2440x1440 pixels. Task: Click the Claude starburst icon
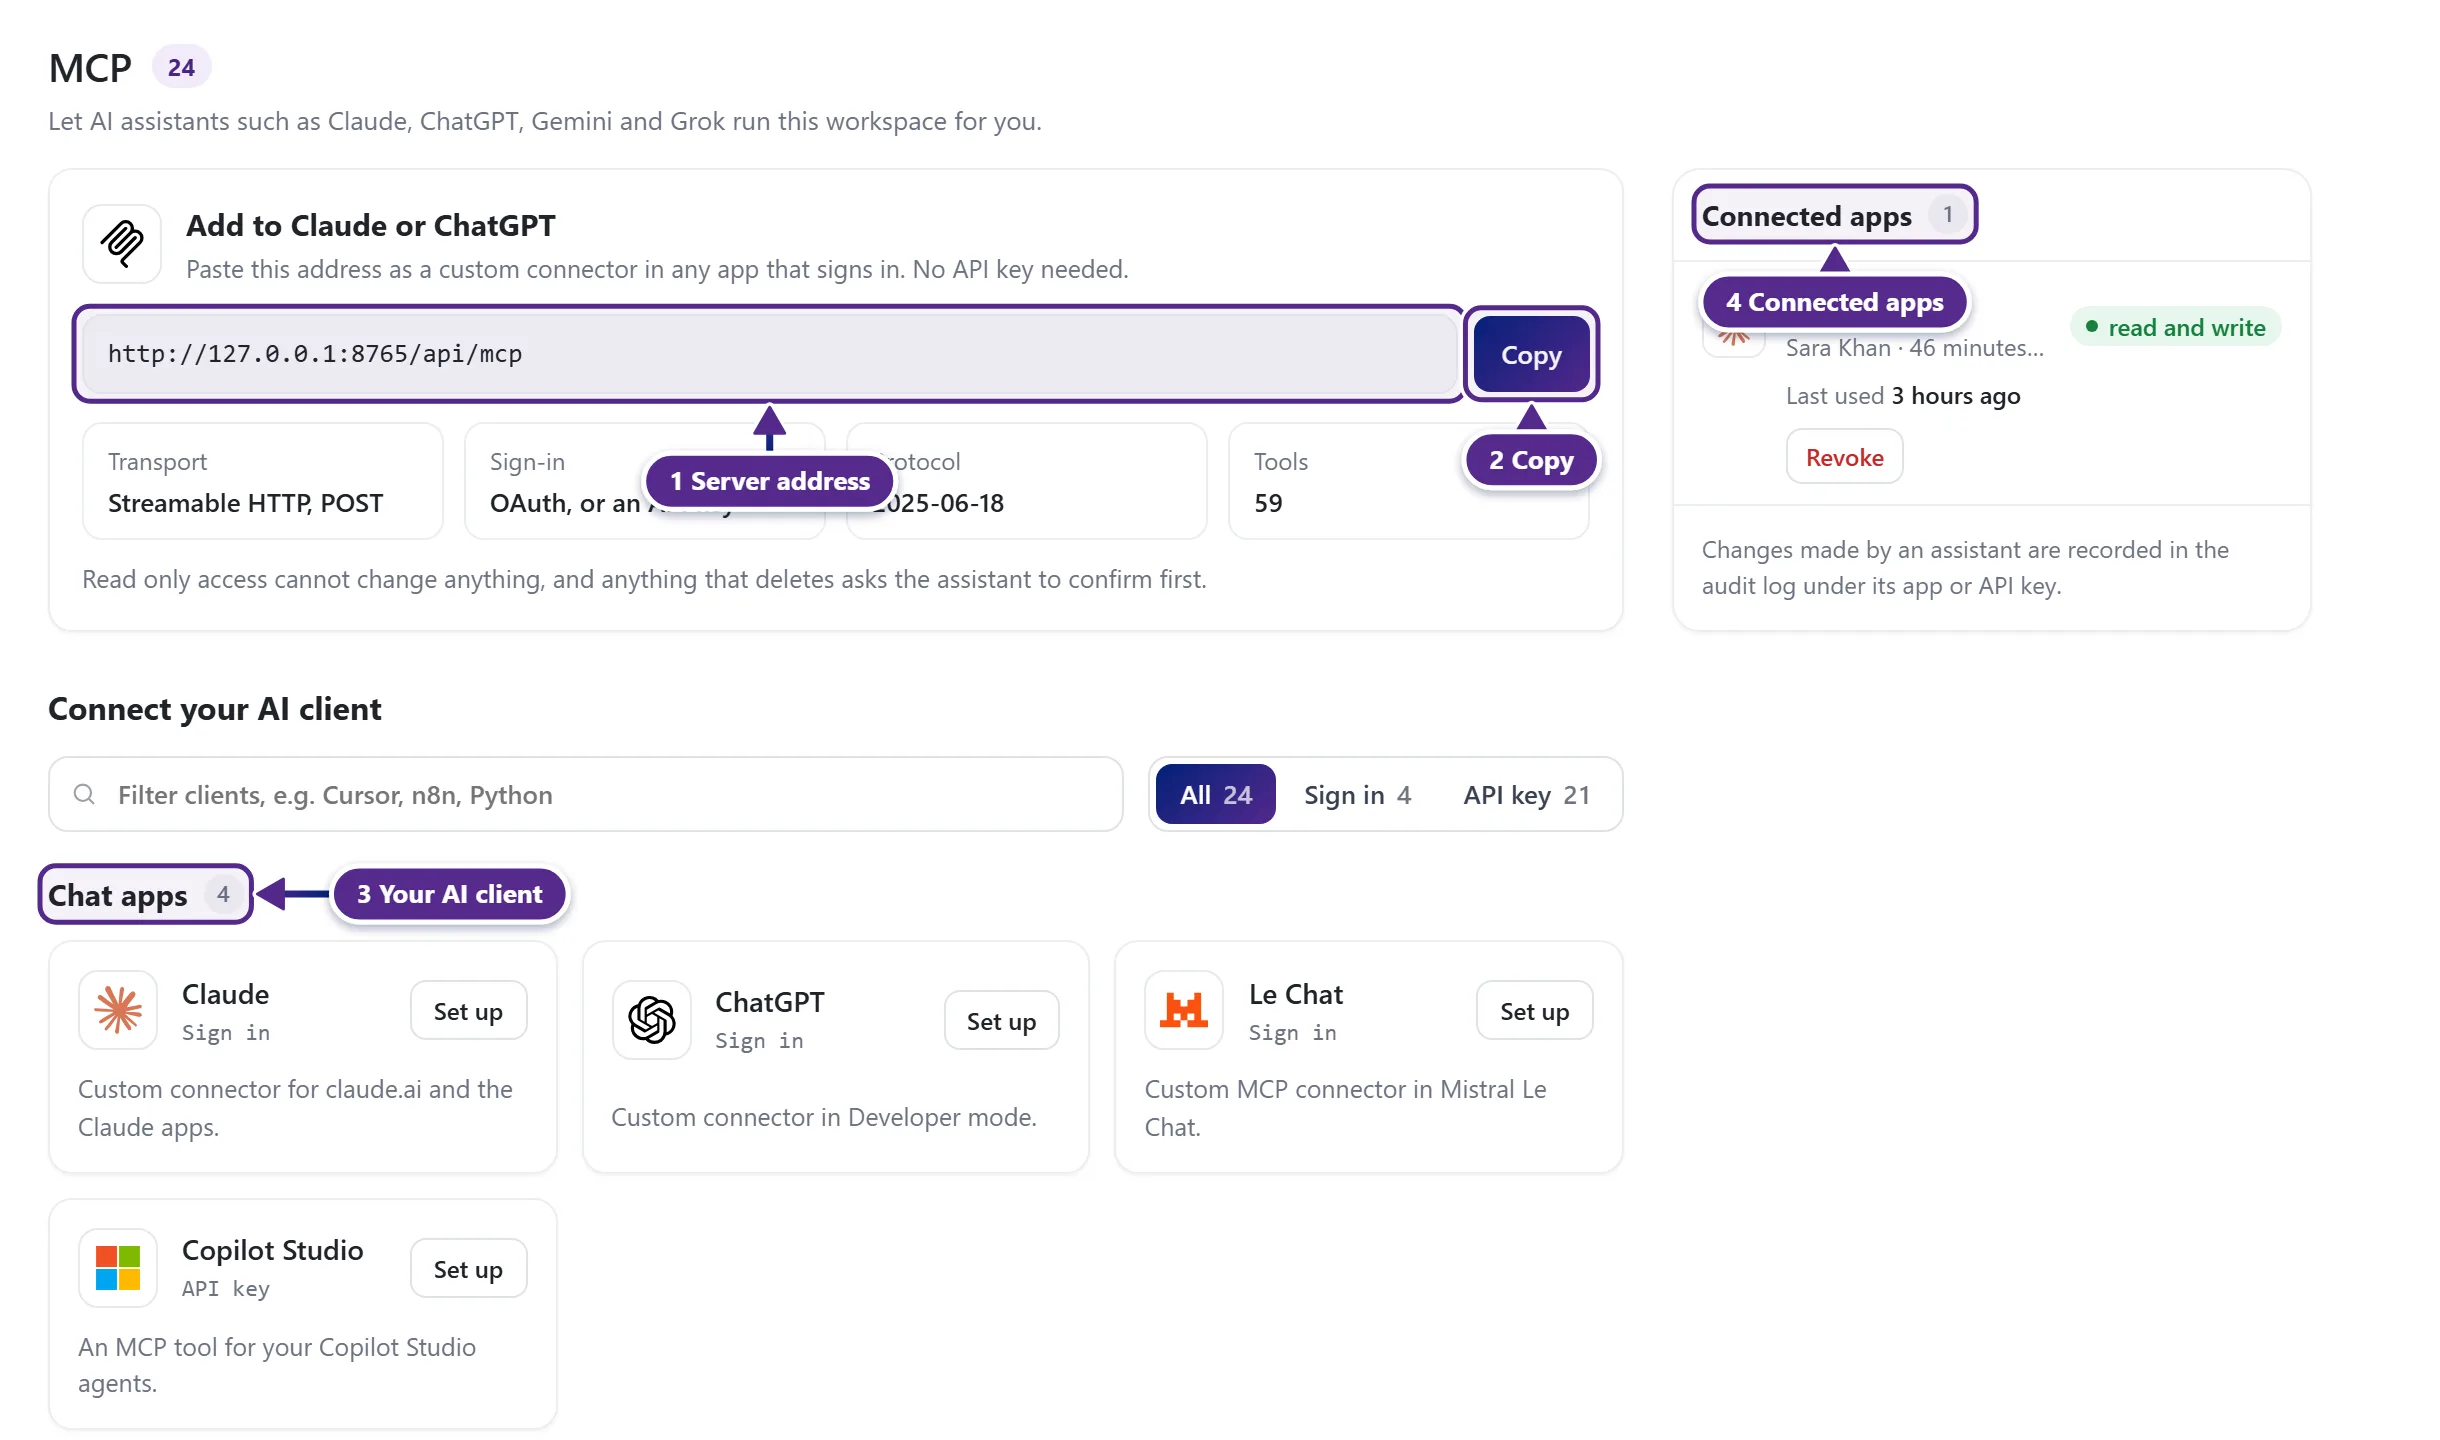click(118, 1010)
